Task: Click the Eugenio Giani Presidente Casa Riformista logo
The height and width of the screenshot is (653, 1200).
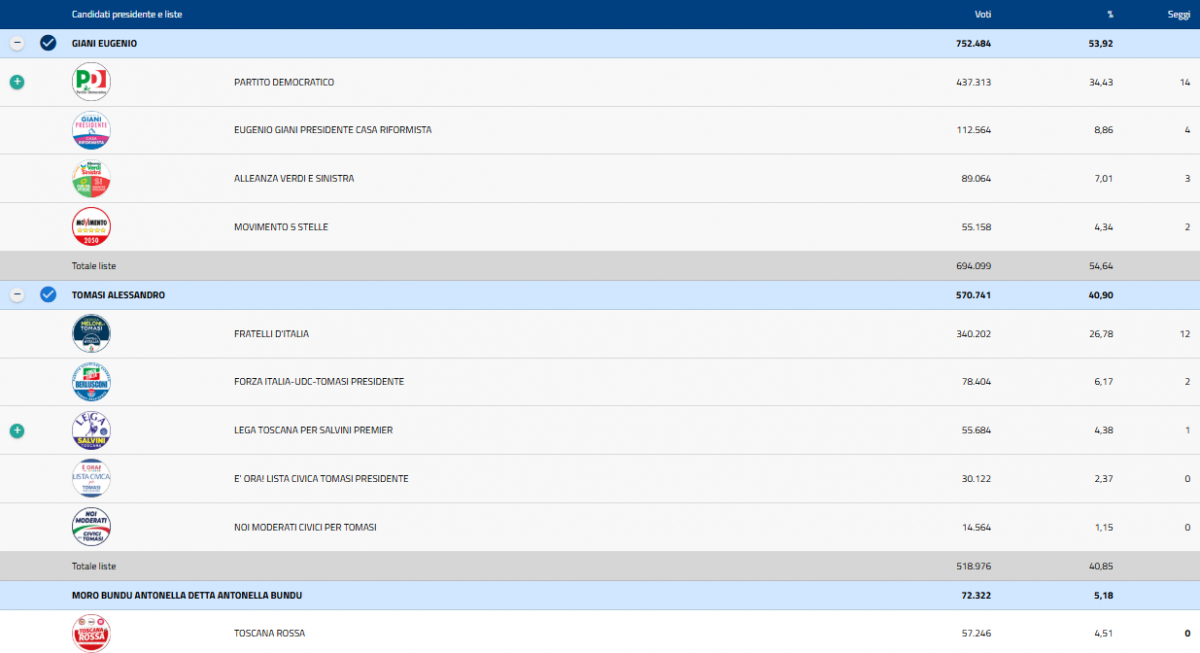Action: pyautogui.click(x=91, y=130)
